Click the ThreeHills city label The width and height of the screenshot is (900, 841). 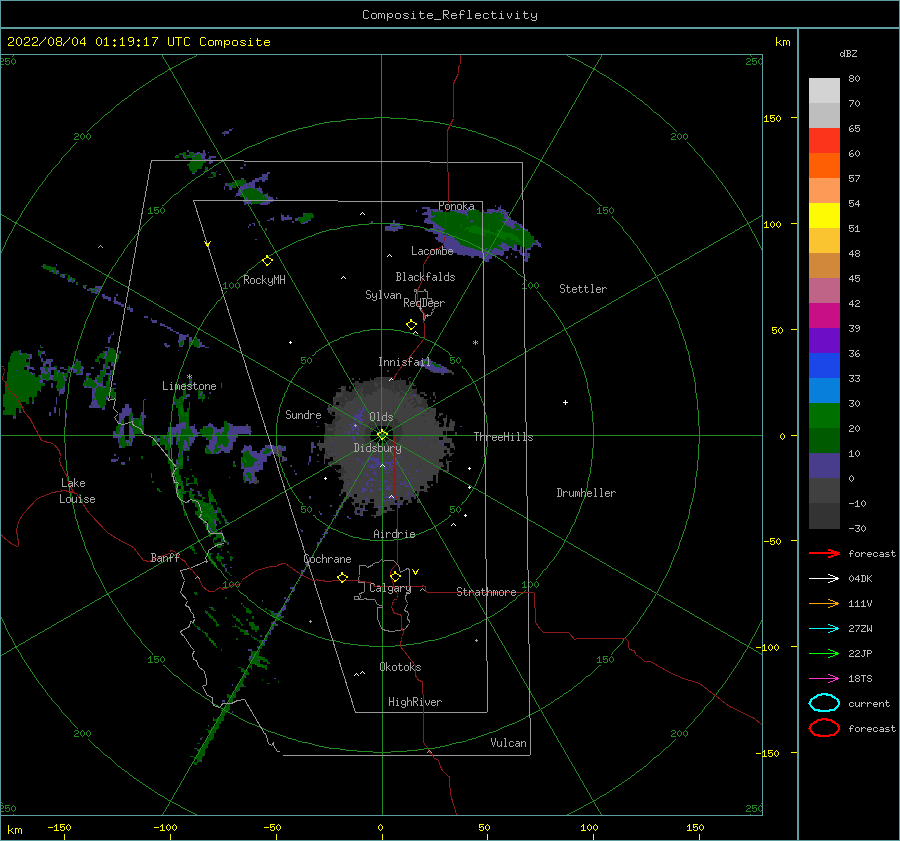503,437
